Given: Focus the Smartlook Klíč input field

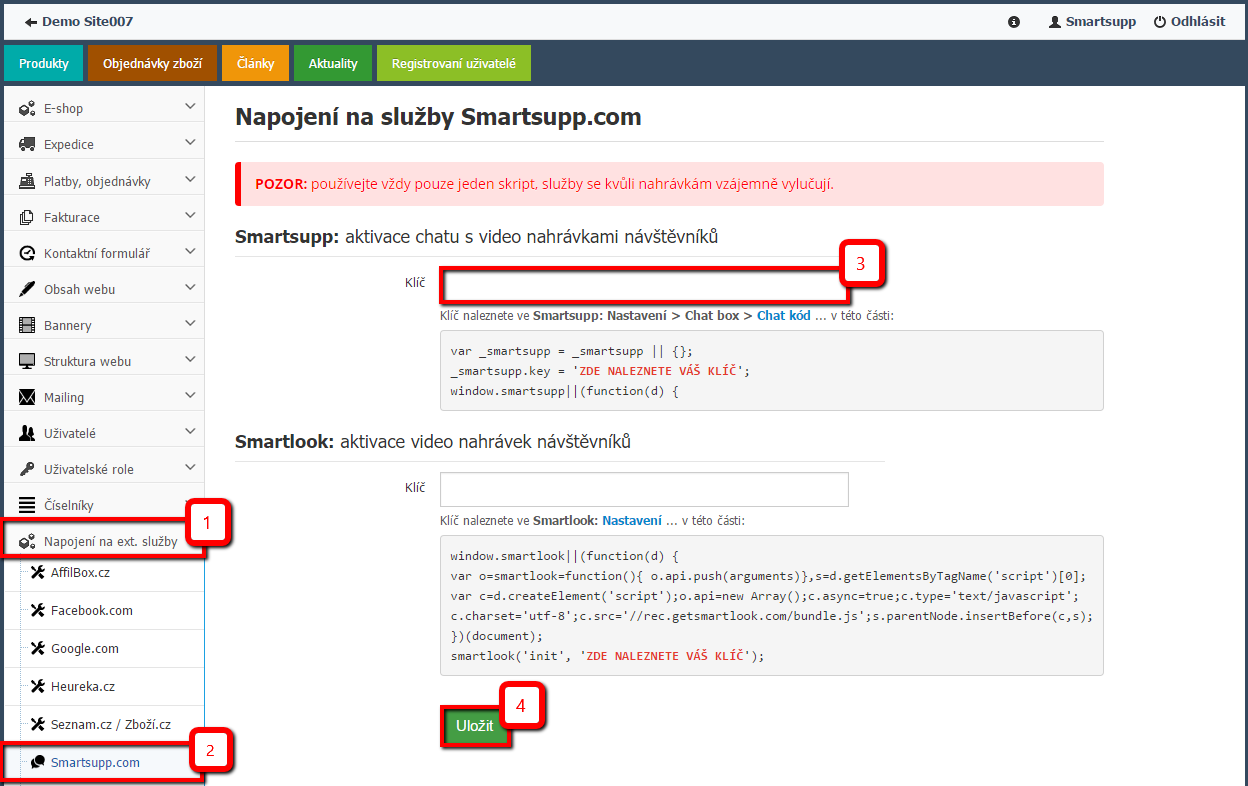Looking at the screenshot, I should (644, 489).
